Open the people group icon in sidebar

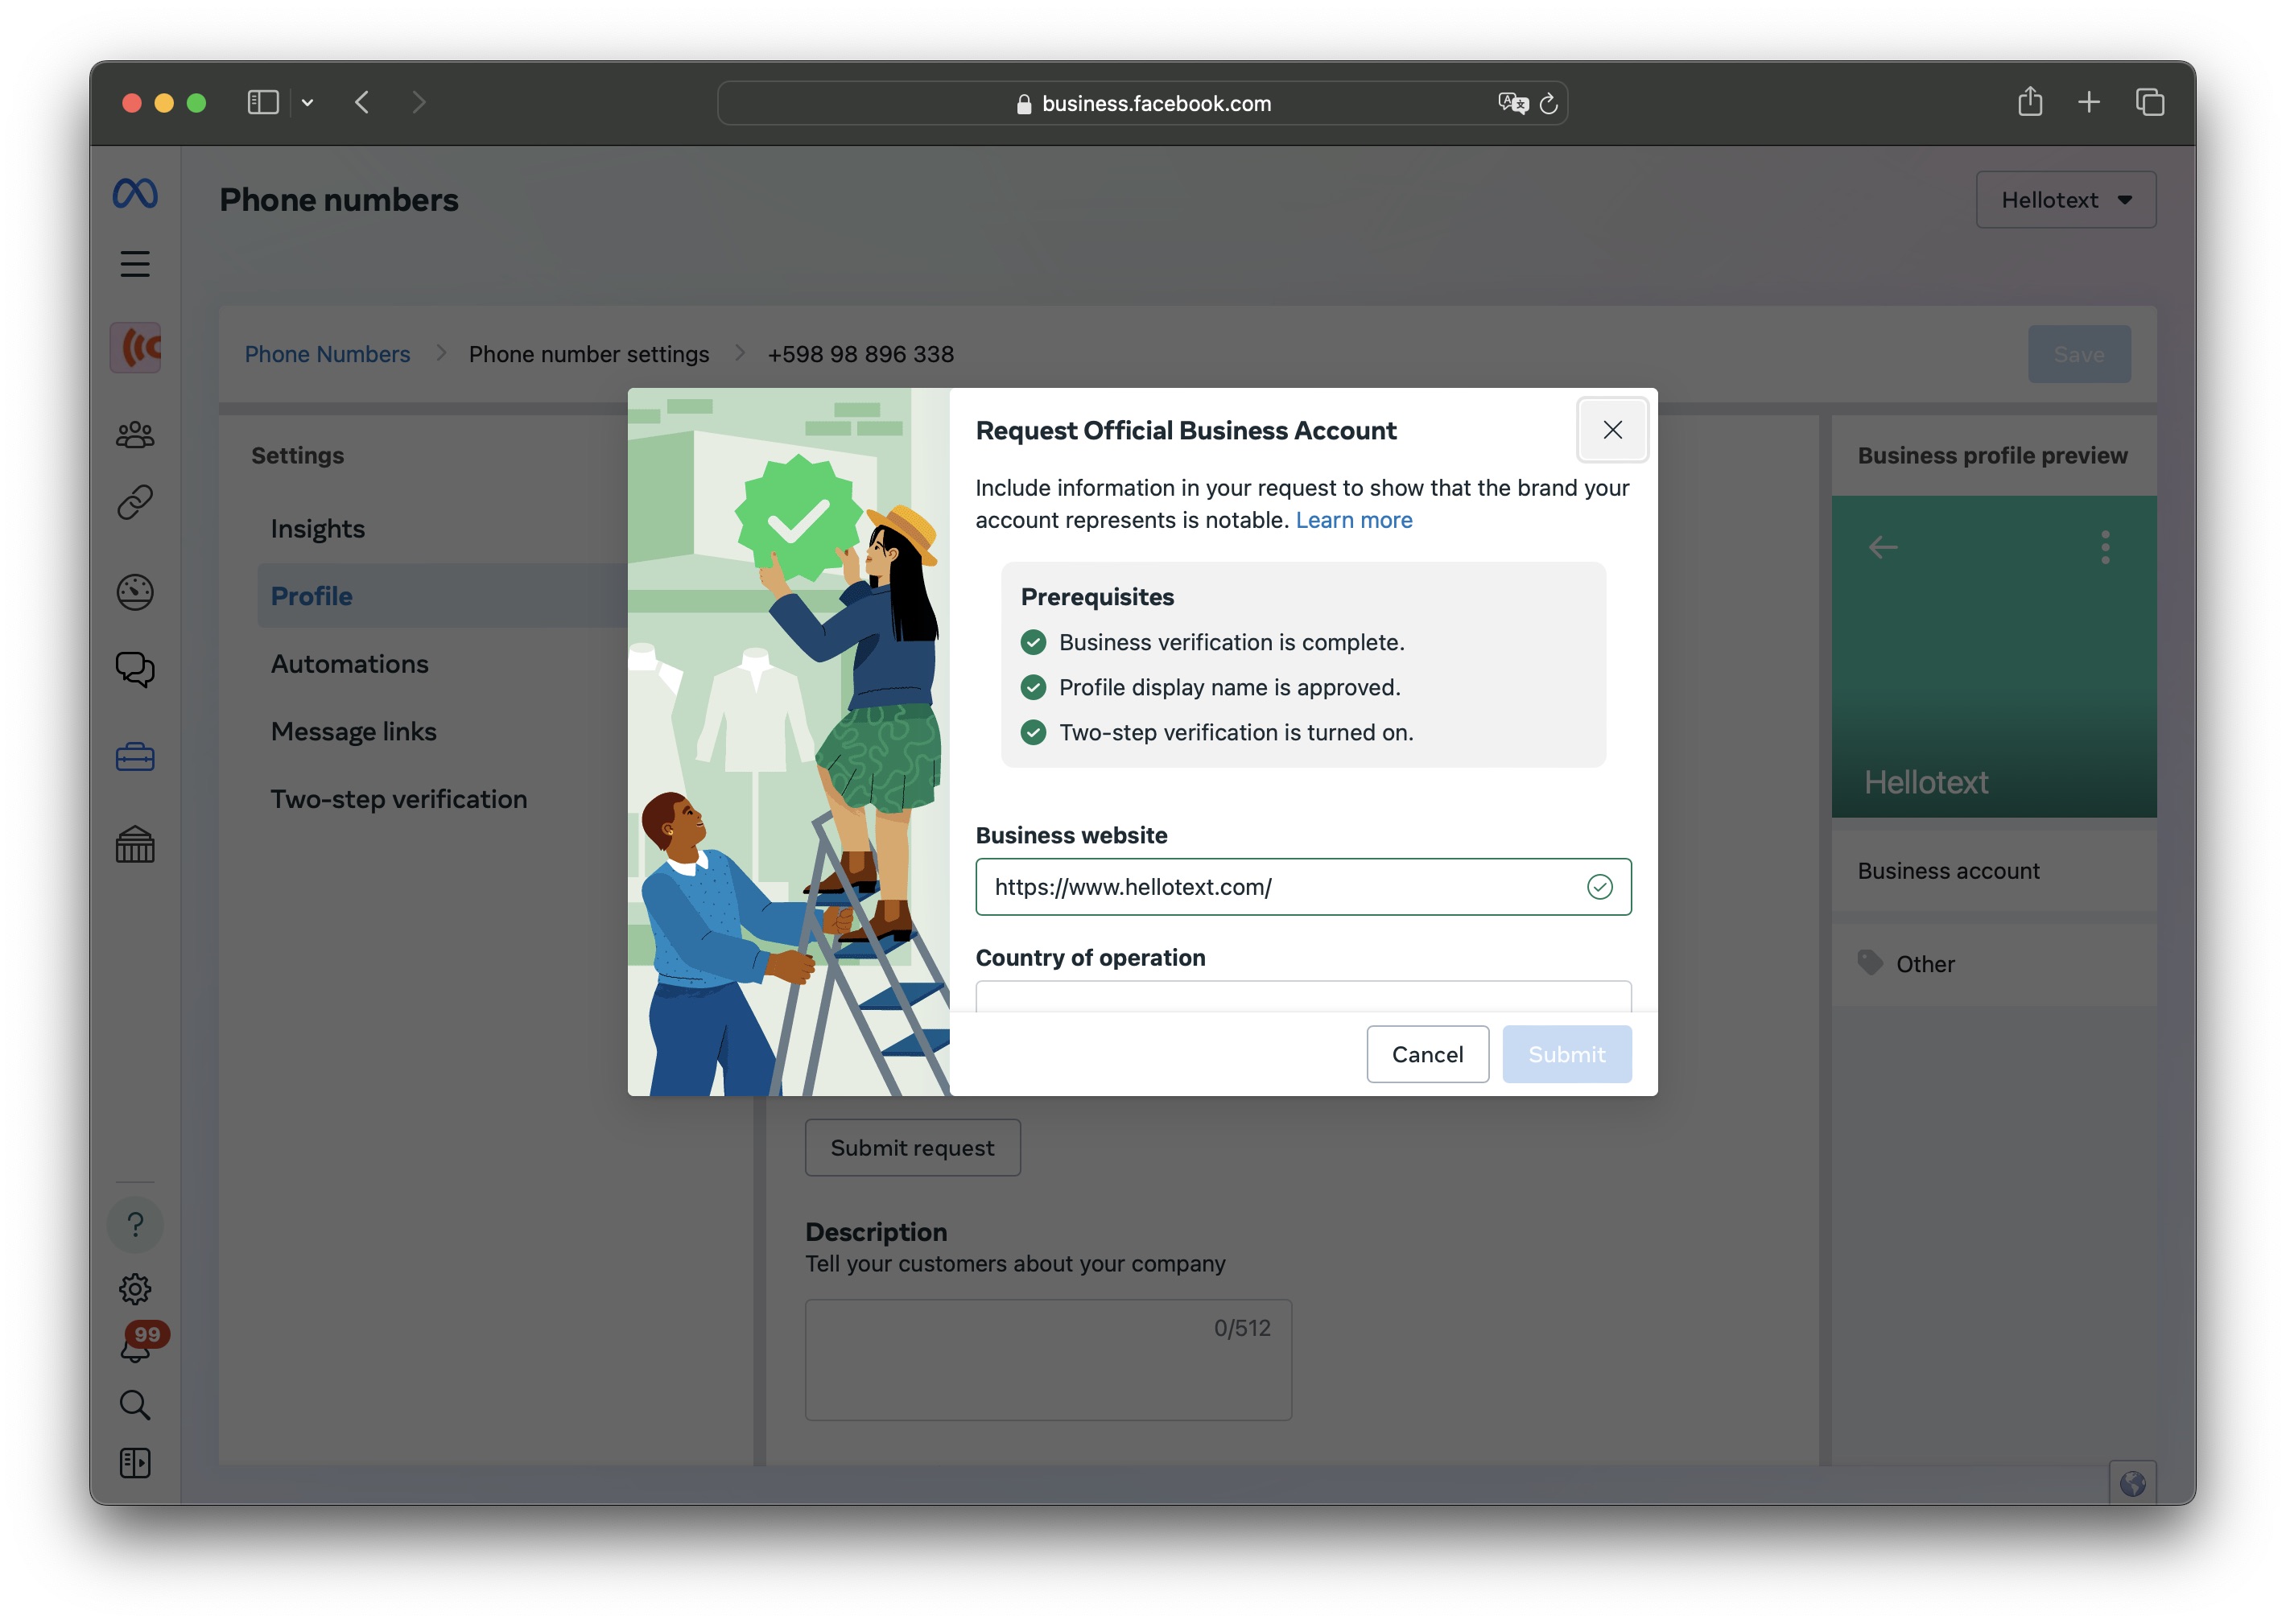click(135, 434)
